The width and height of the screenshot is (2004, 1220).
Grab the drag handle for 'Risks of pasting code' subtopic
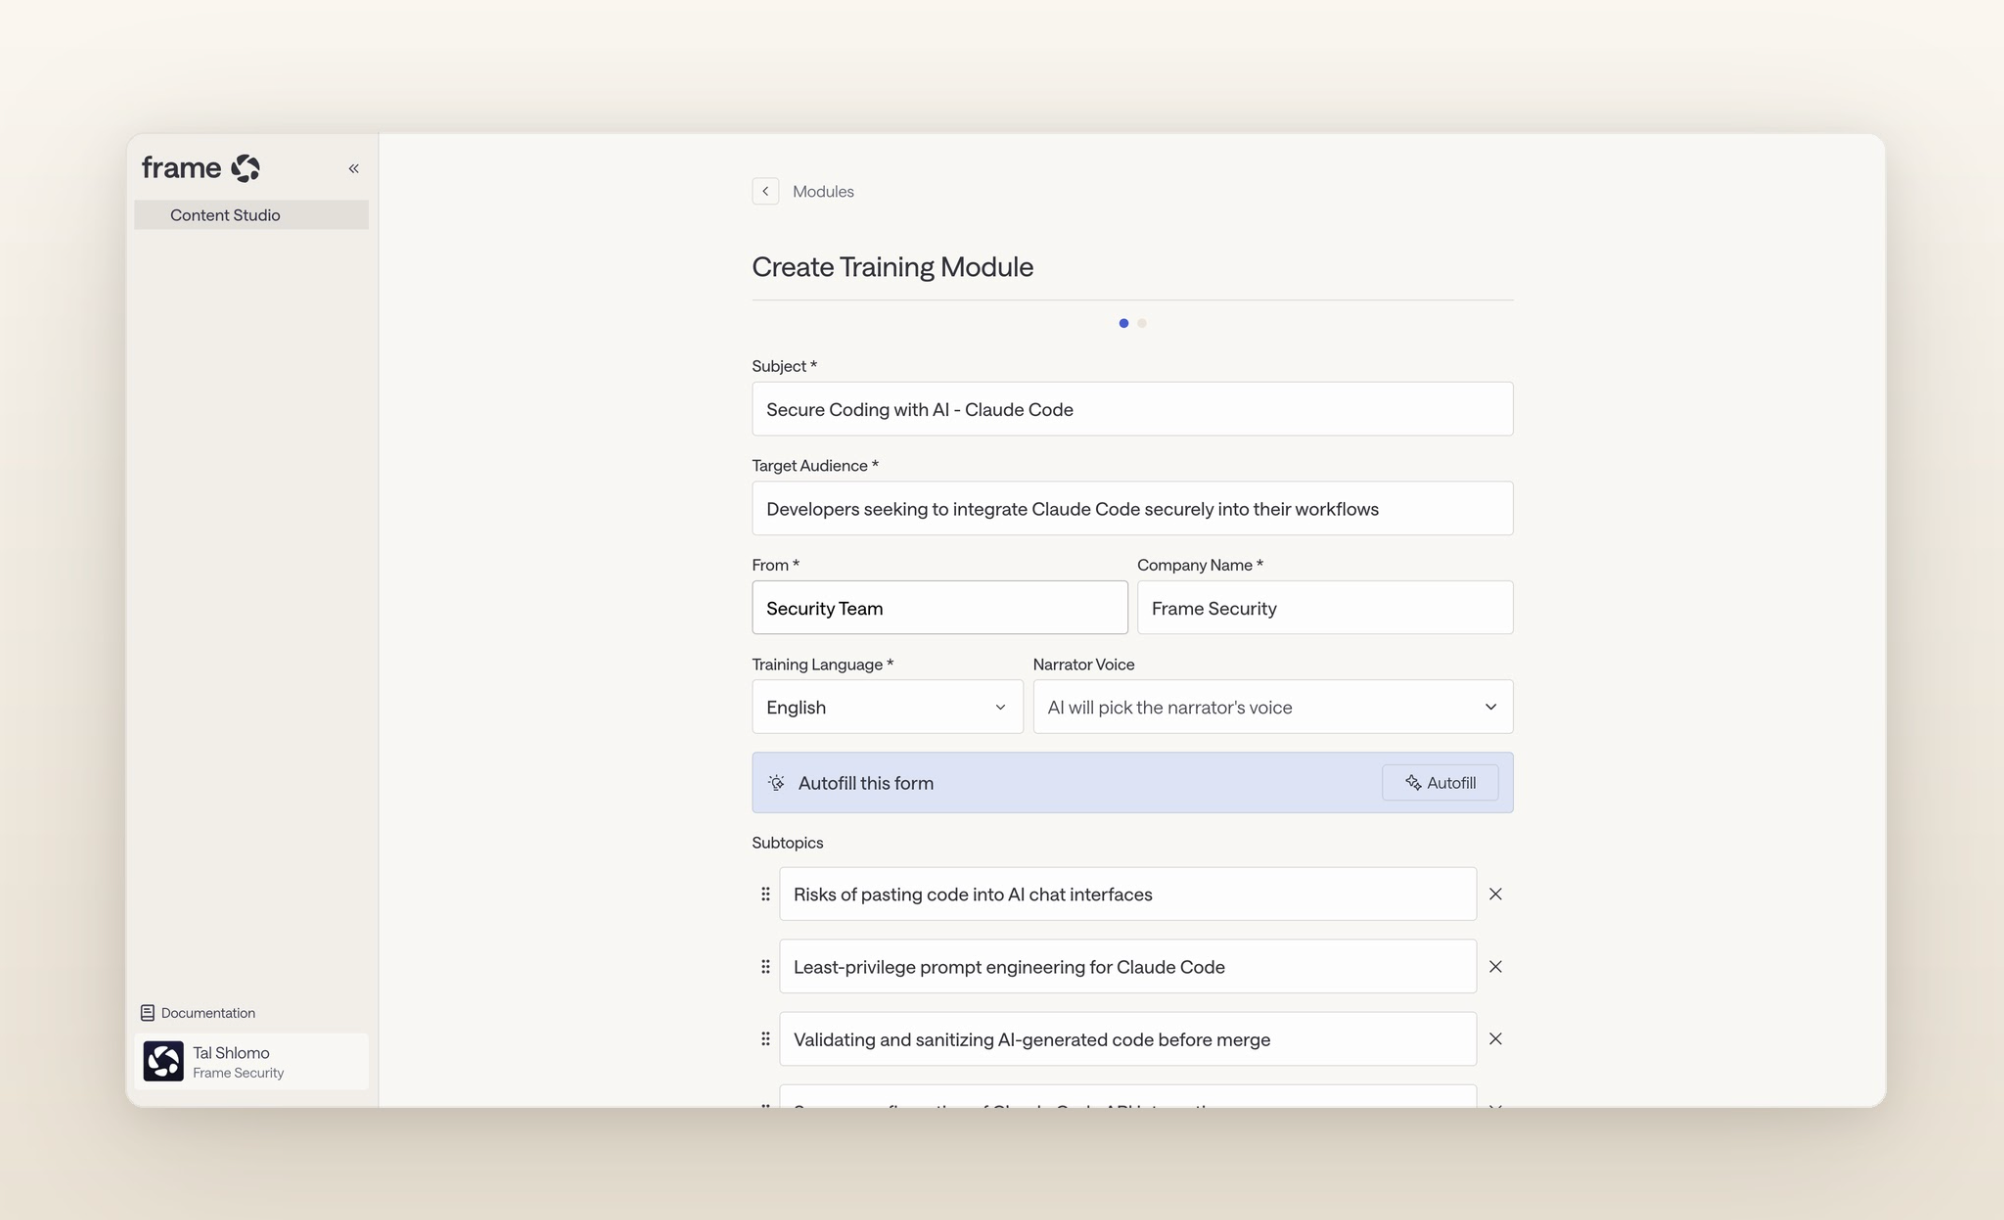[765, 894]
